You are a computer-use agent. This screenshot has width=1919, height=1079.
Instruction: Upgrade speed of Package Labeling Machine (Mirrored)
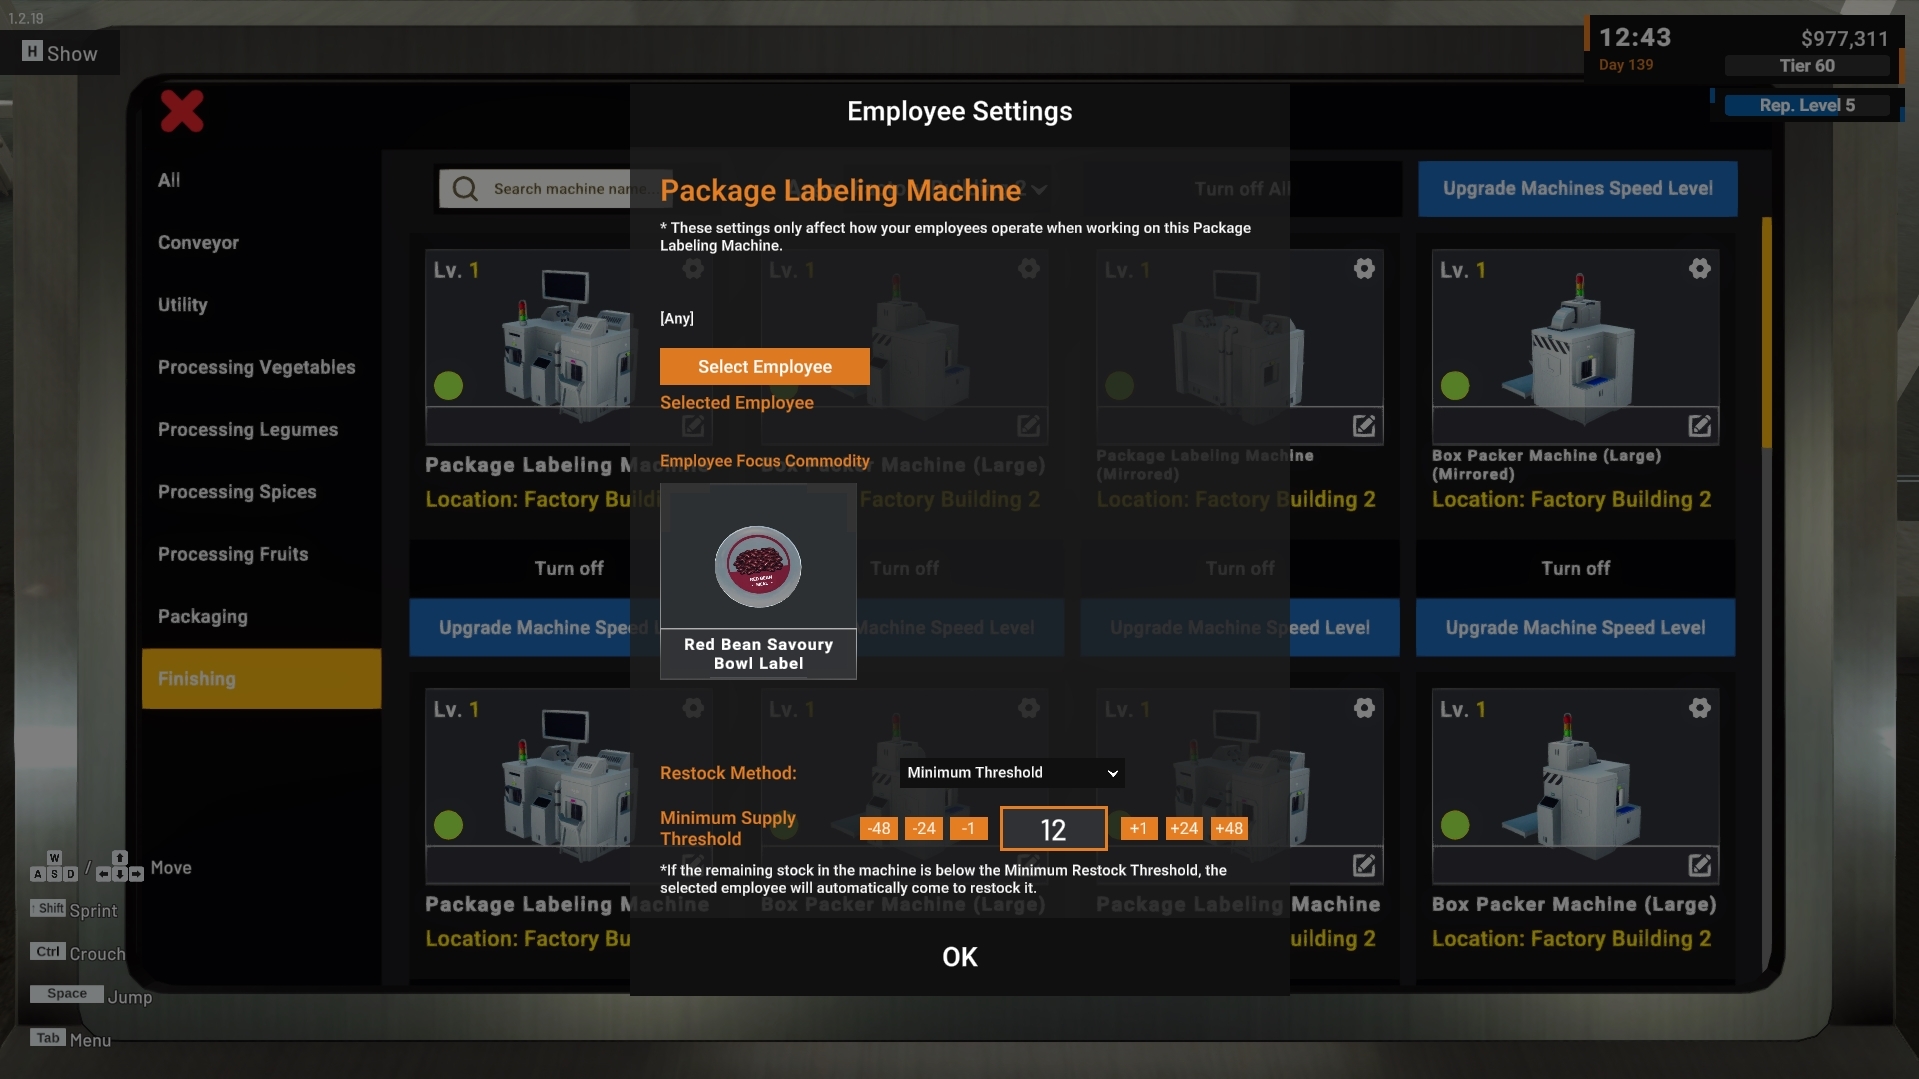pyautogui.click(x=1240, y=628)
